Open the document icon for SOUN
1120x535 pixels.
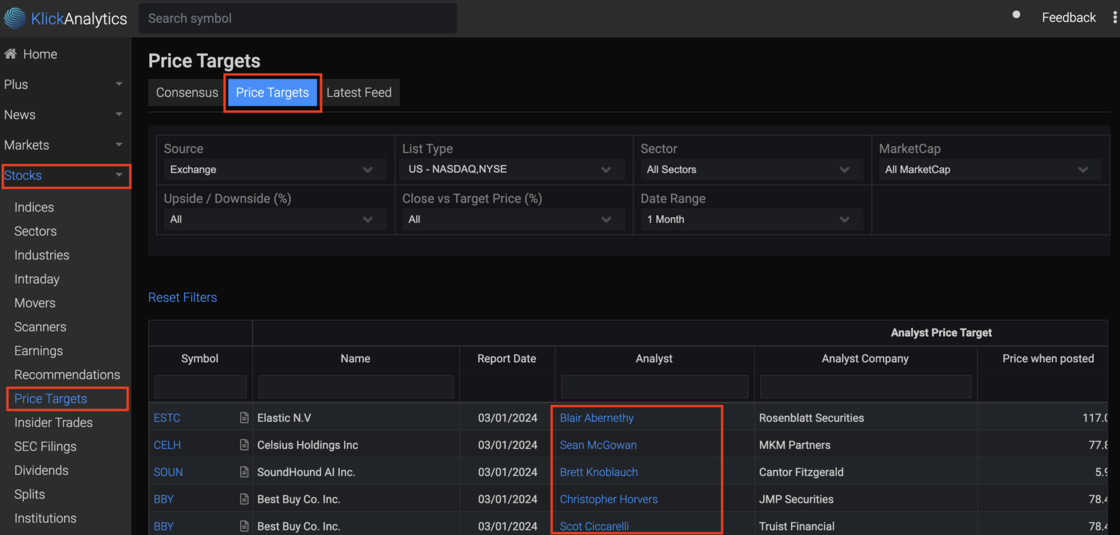click(244, 472)
